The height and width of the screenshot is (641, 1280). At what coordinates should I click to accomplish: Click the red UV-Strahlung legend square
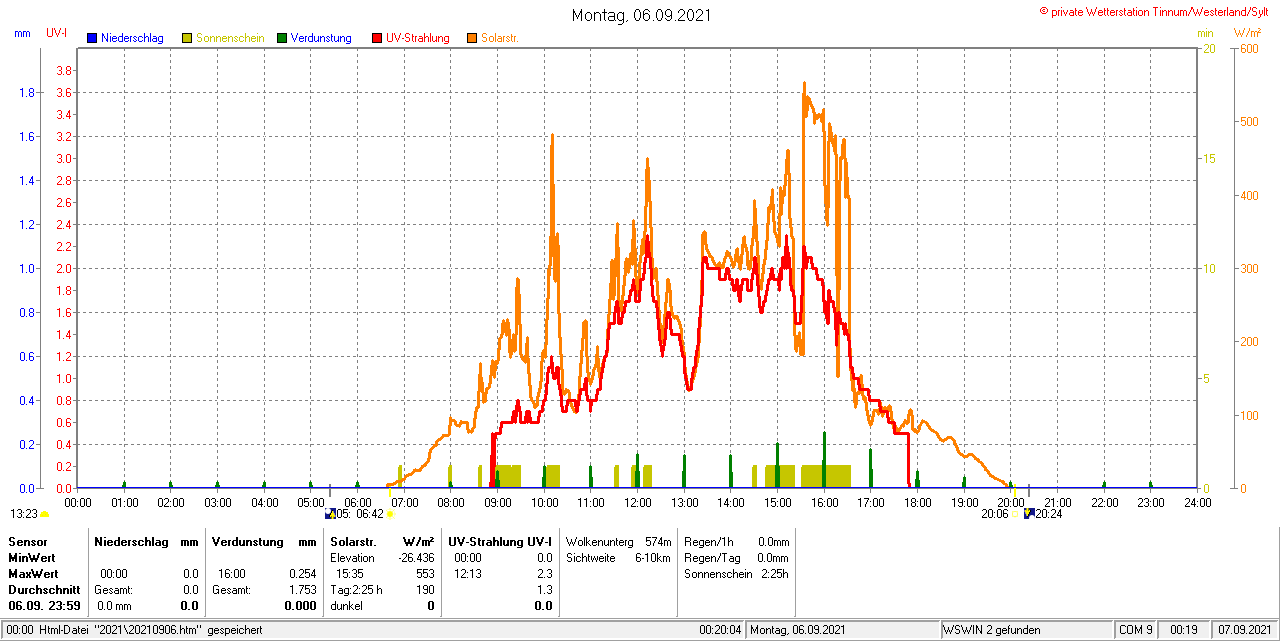377,38
